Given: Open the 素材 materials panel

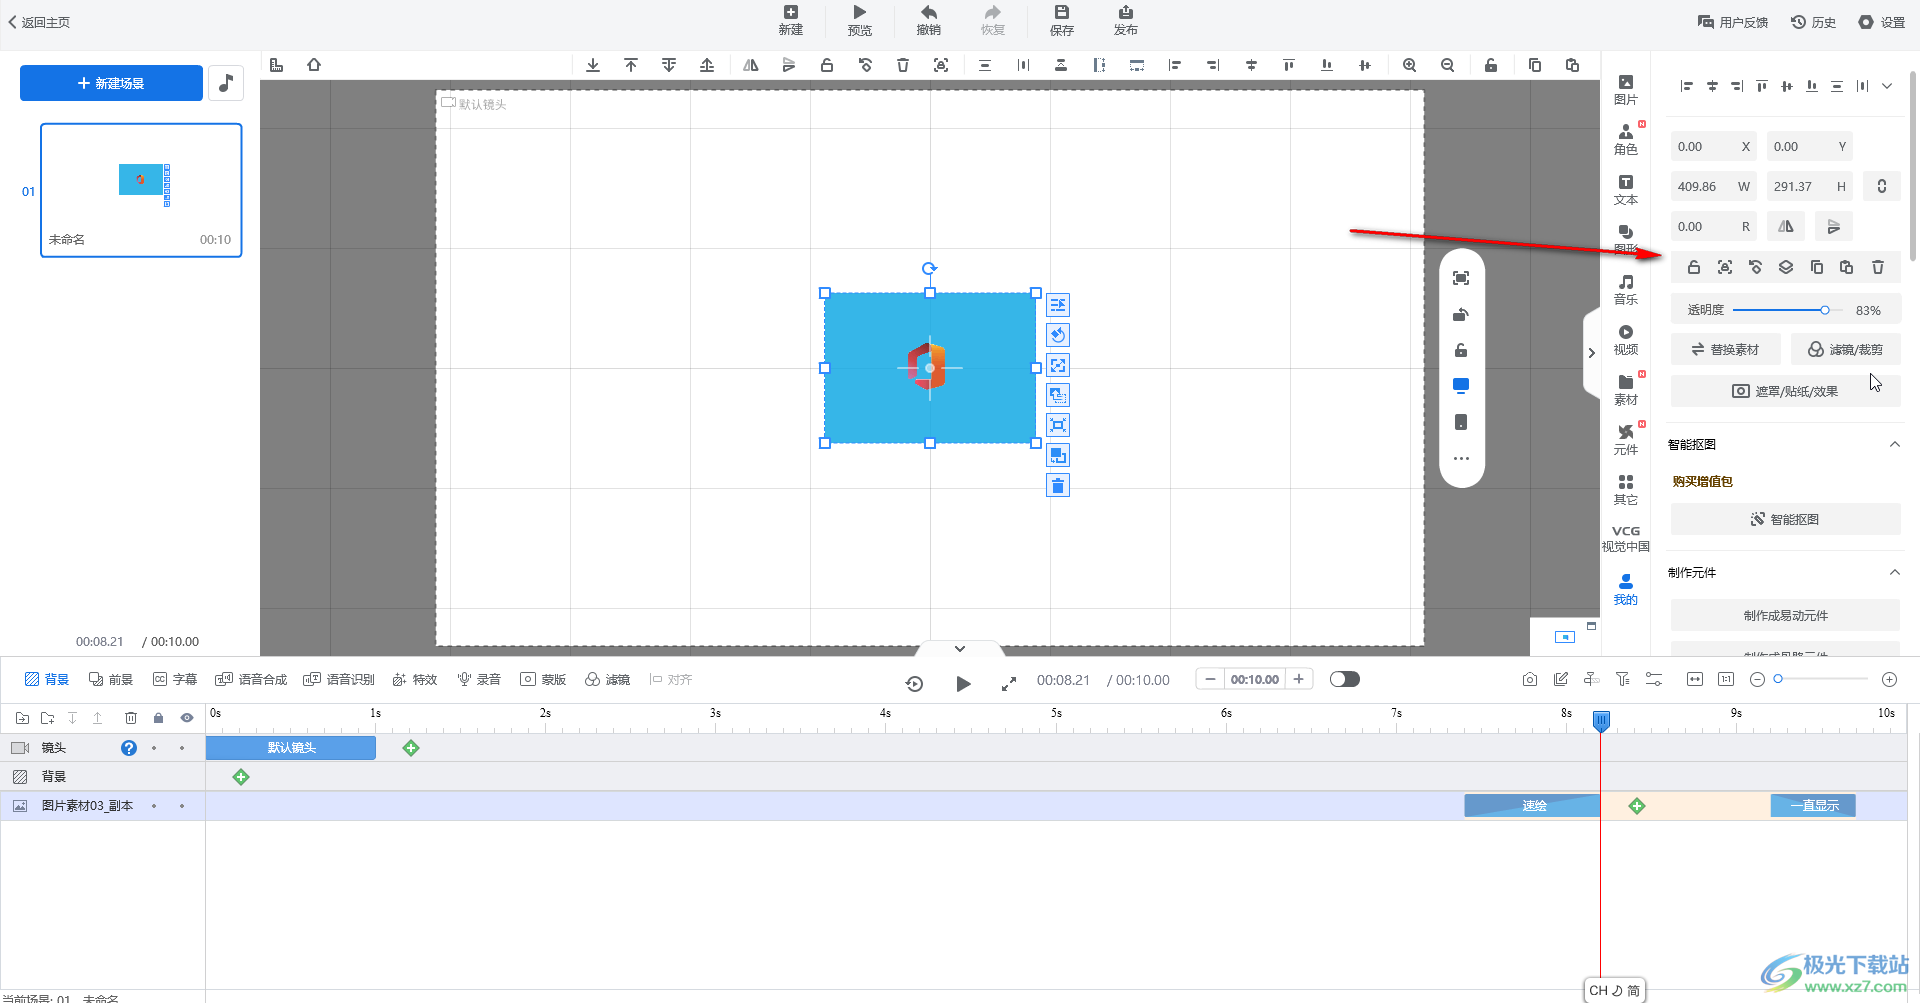Looking at the screenshot, I should [1625, 390].
